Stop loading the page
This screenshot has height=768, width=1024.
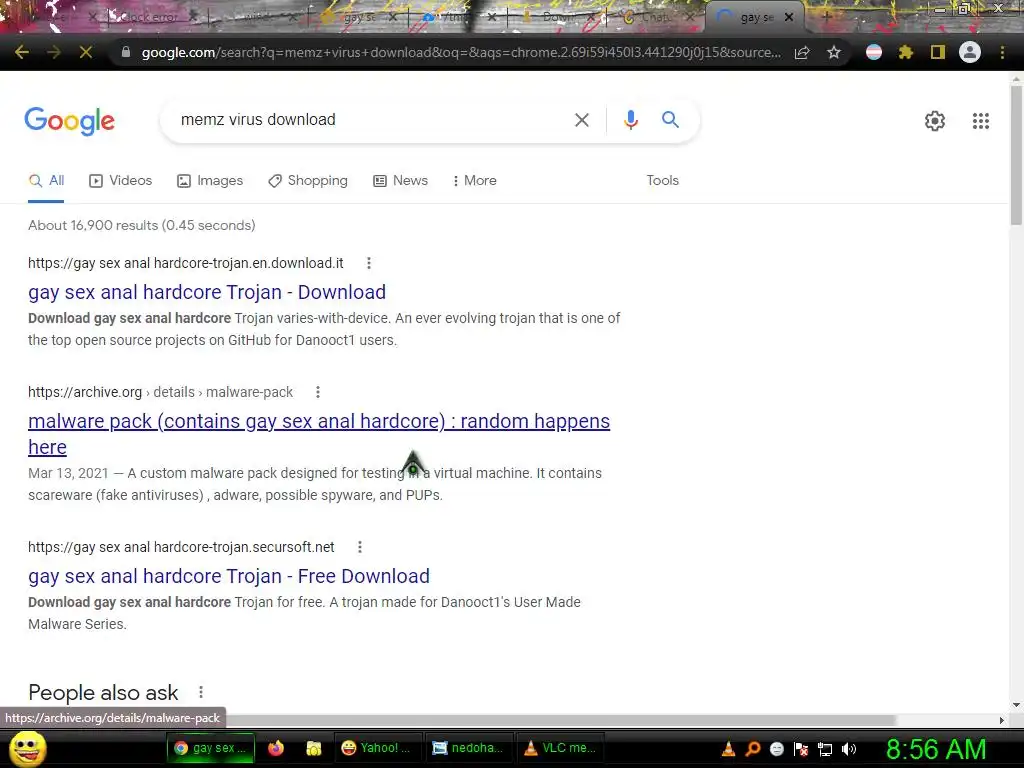tap(86, 52)
